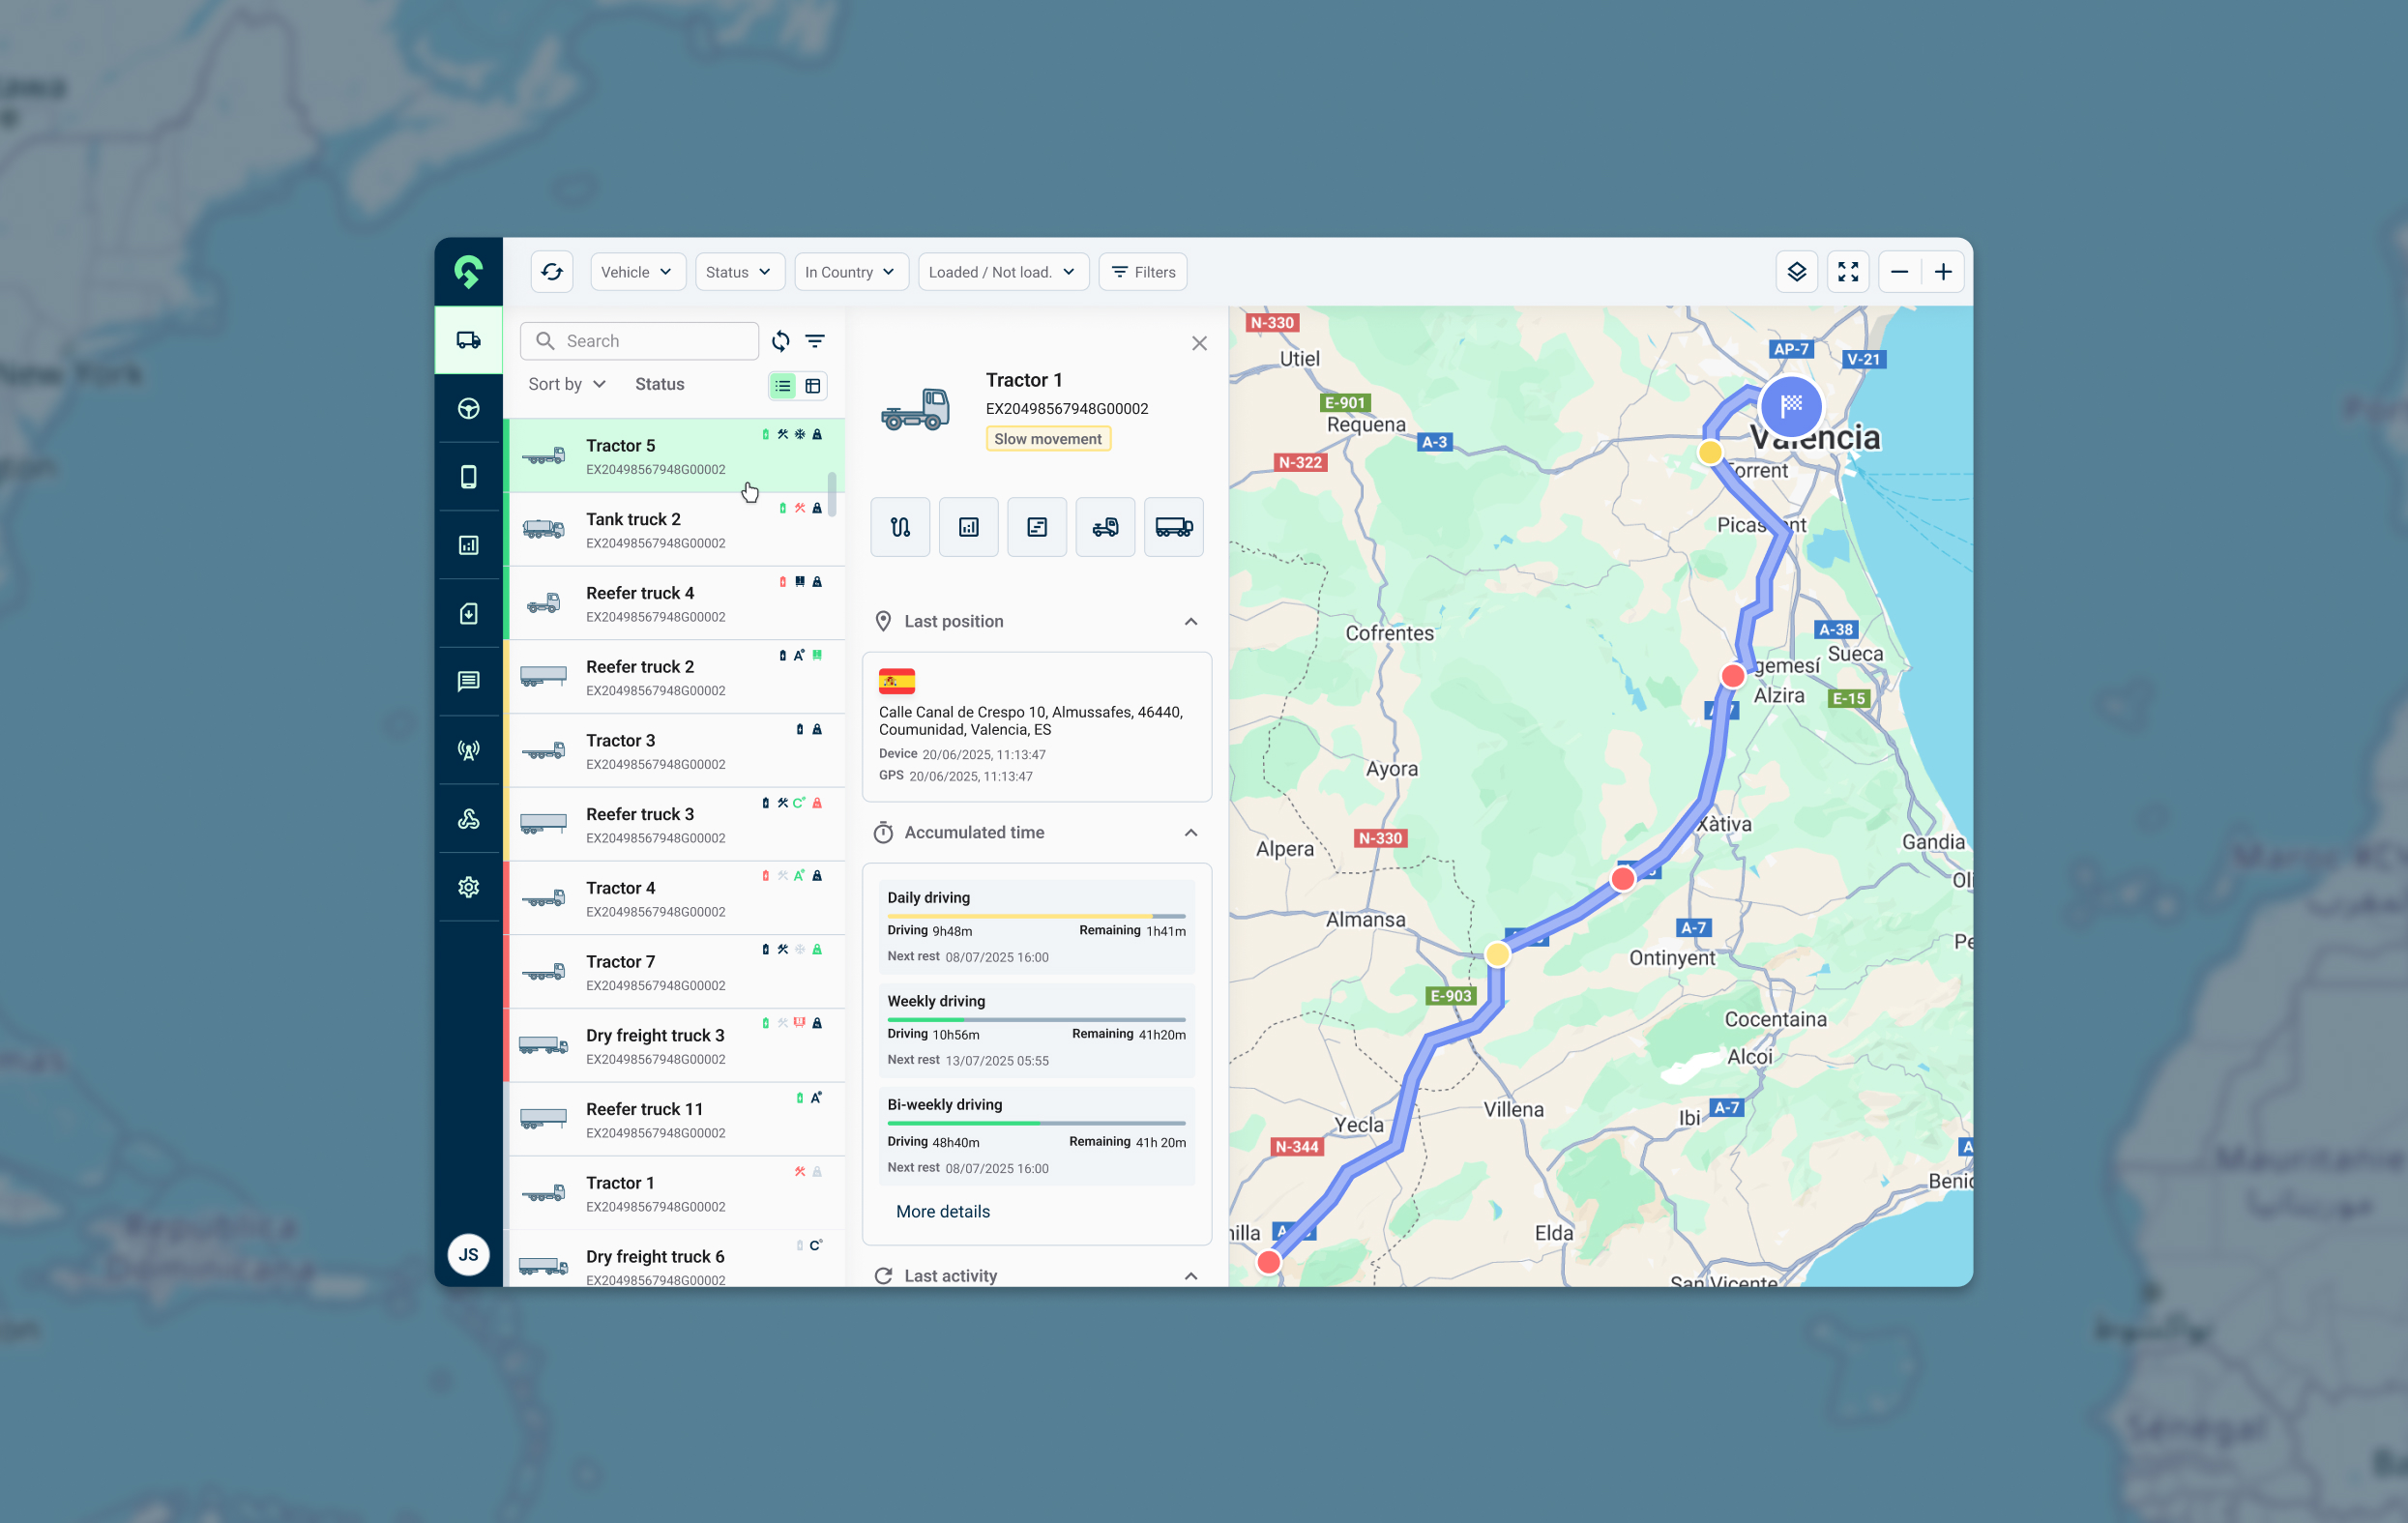Viewport: 2408px width, 1523px height.
Task: Open the Status filter dropdown
Action: coord(739,271)
